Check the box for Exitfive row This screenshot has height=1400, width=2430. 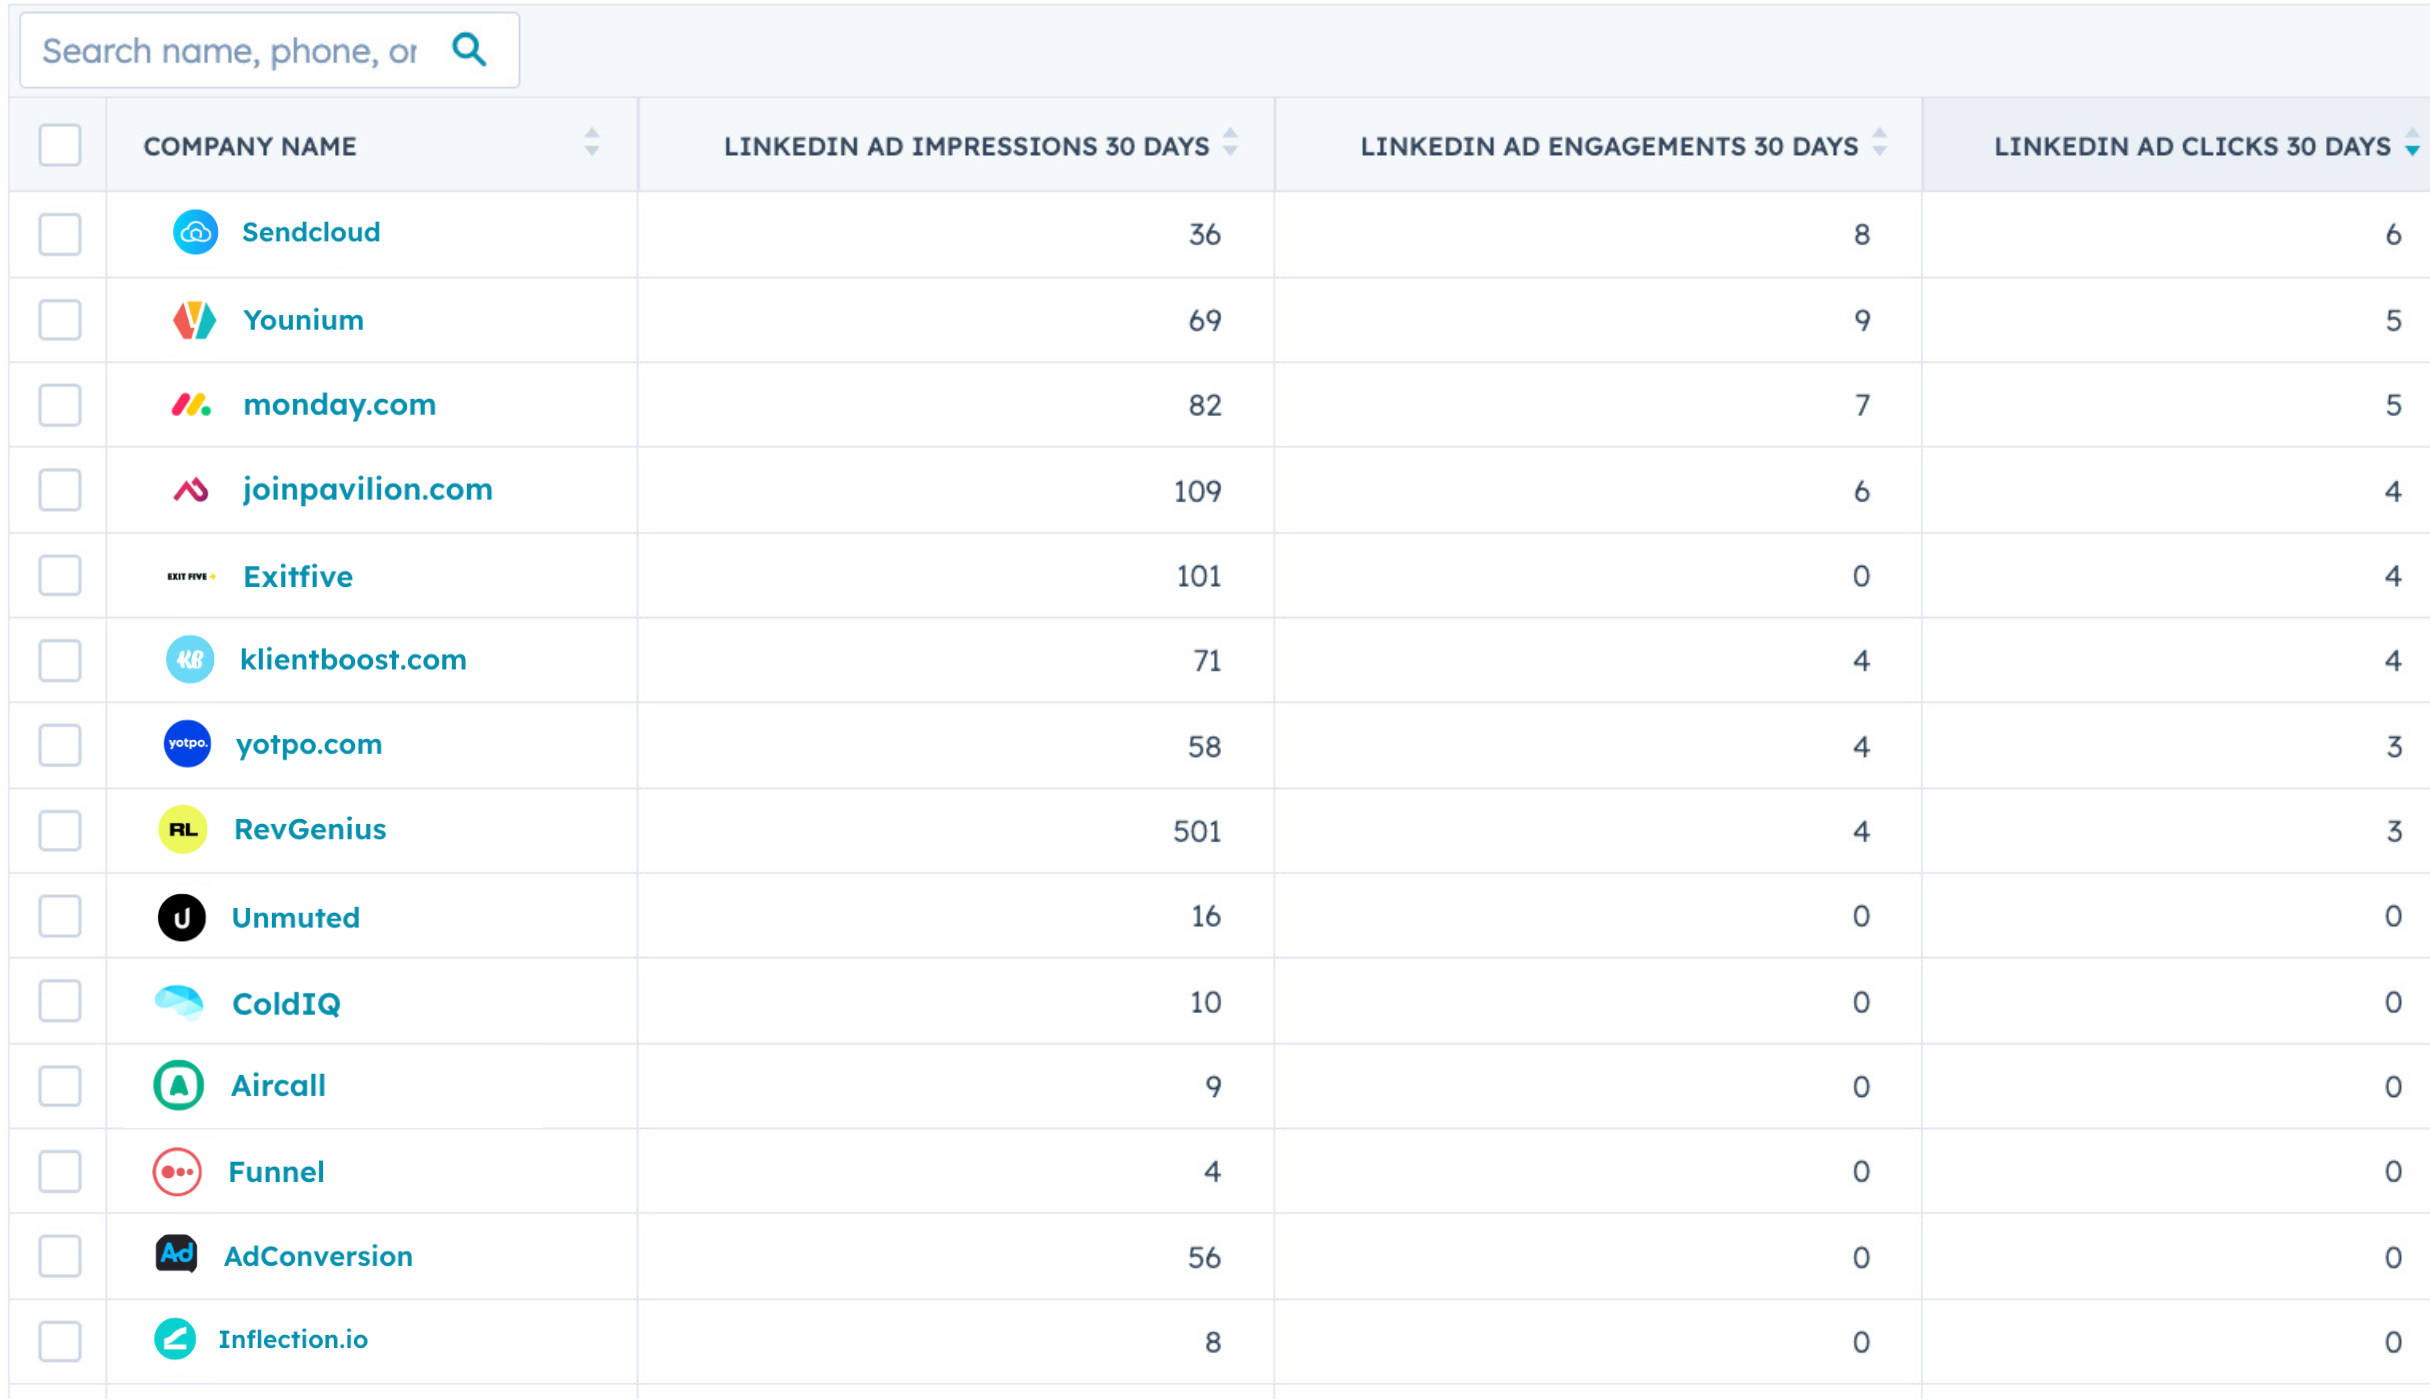(x=60, y=576)
